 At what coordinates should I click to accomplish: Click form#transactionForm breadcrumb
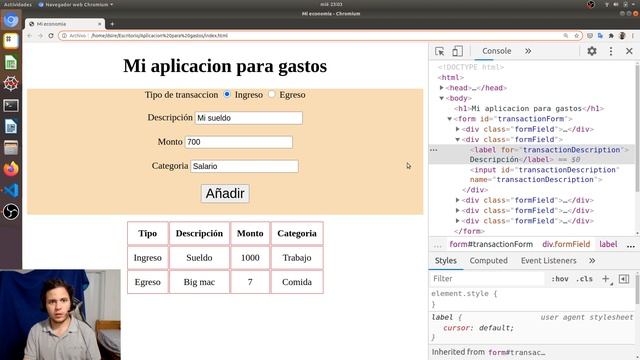tap(491, 244)
